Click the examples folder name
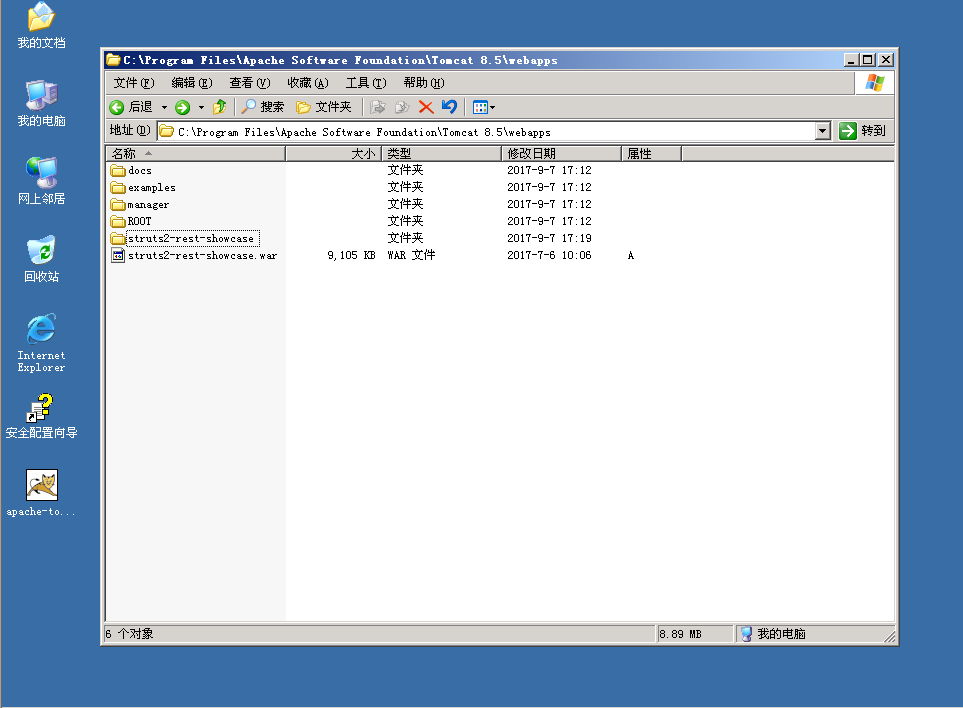Screen dimensions: 963x708 pyautogui.click(x=152, y=188)
